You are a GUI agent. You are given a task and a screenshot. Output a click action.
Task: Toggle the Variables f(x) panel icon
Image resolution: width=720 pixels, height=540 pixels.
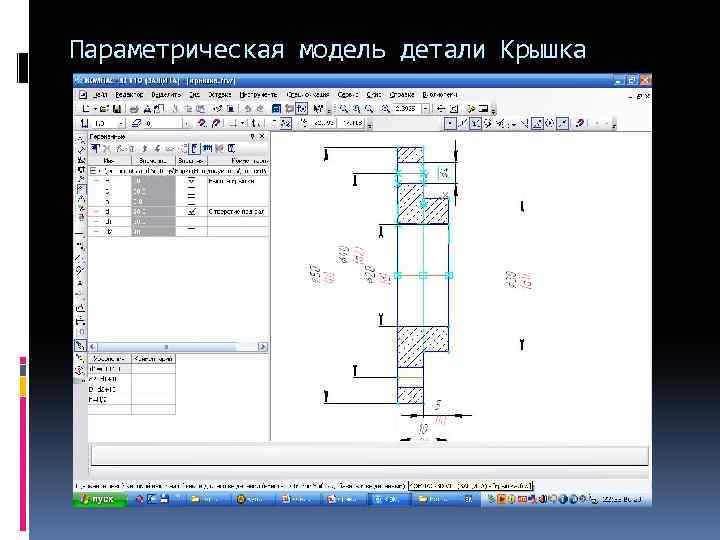coord(302,109)
